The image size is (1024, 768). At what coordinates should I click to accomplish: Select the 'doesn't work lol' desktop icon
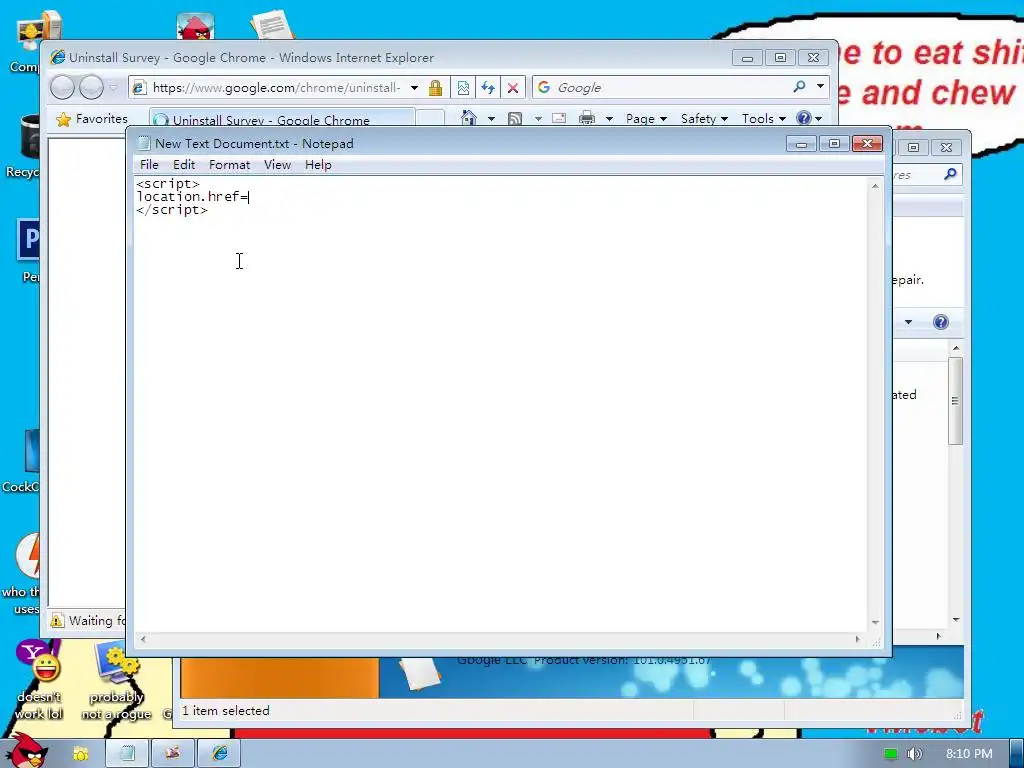[39, 680]
